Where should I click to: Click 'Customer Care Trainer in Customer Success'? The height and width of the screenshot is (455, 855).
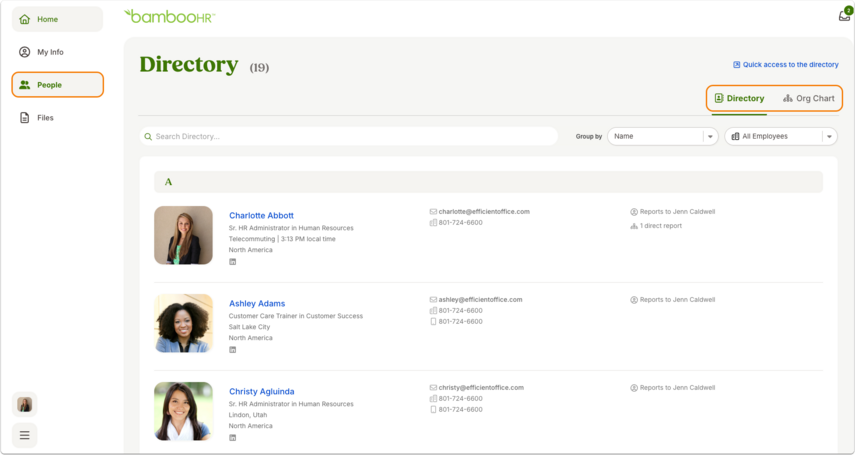coord(296,316)
